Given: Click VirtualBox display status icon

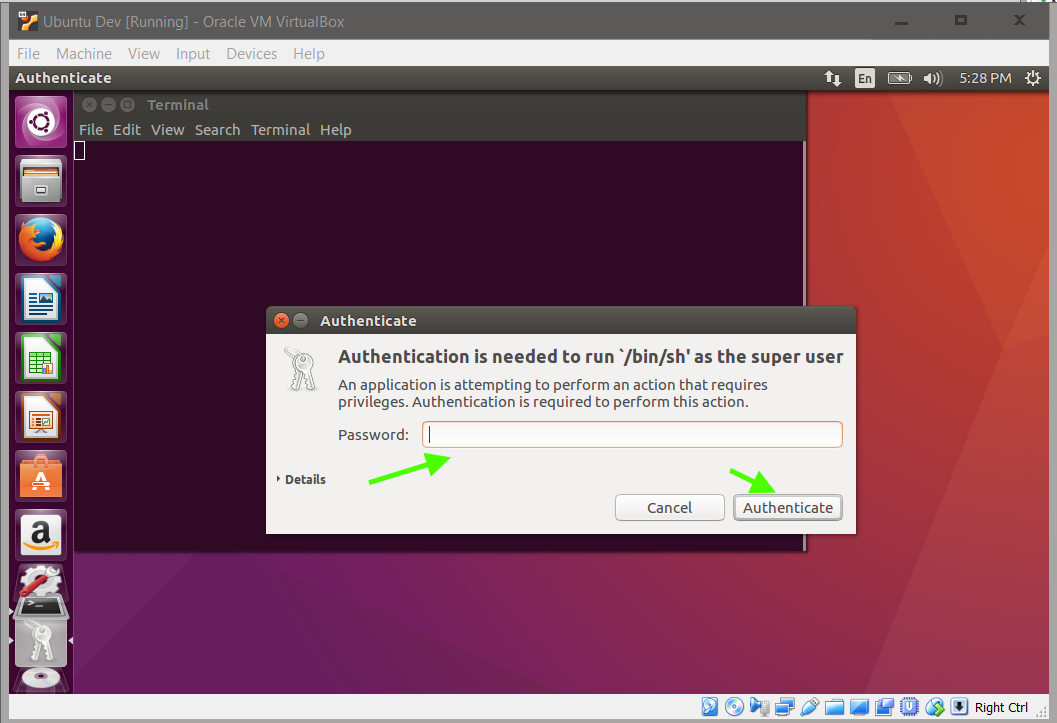Looking at the screenshot, I should [859, 707].
